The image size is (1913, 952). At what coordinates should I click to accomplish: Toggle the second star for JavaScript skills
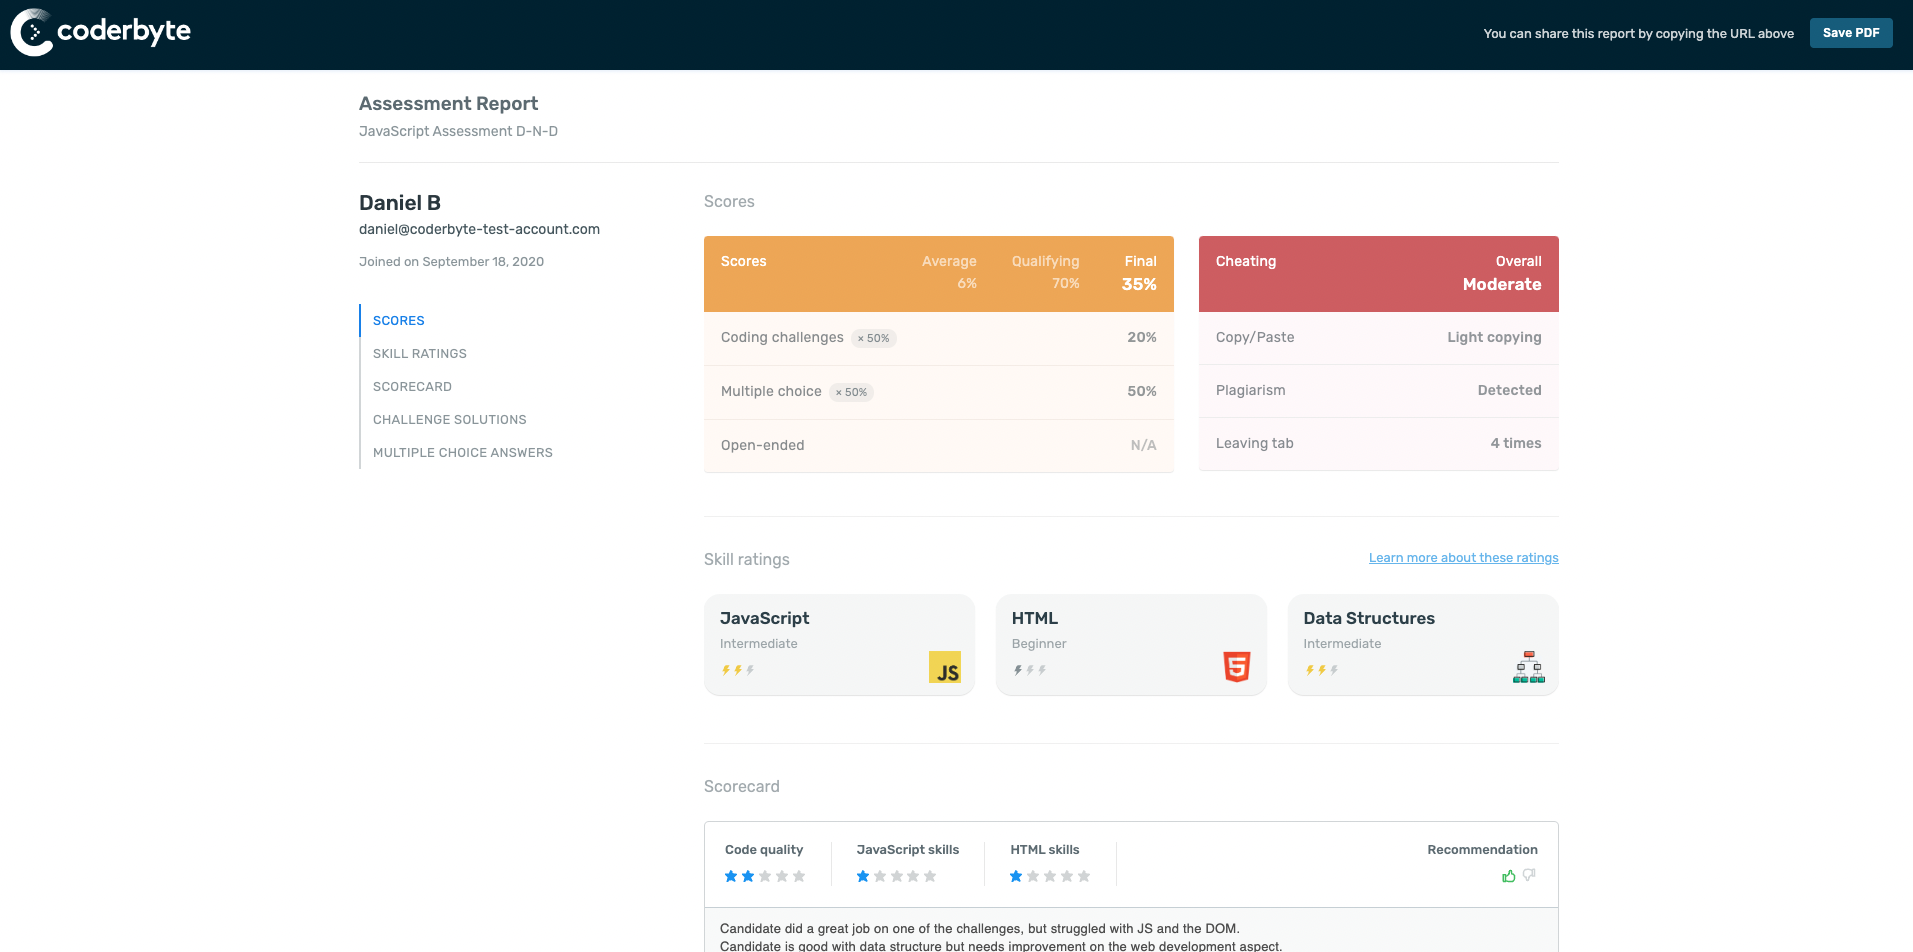coord(879,876)
